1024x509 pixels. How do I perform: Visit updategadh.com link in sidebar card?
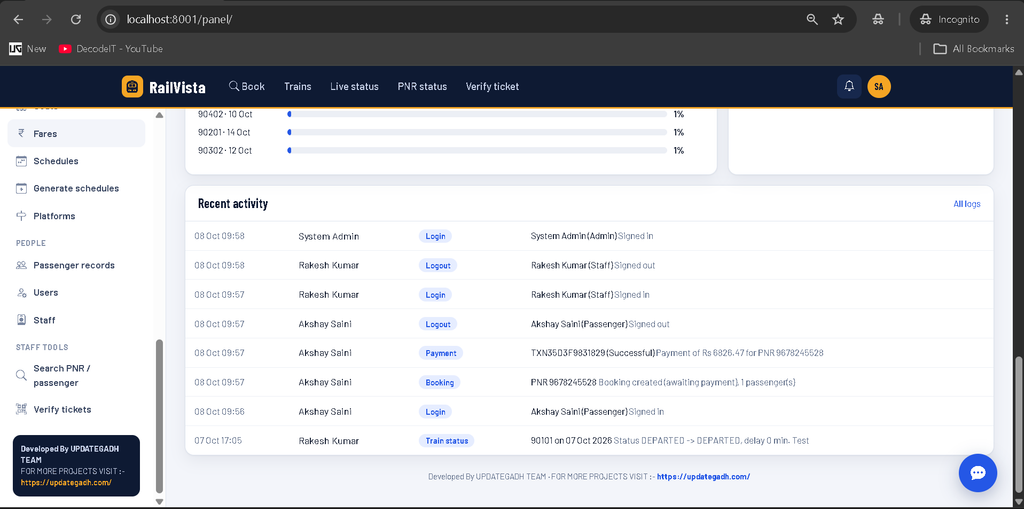pyautogui.click(x=66, y=482)
